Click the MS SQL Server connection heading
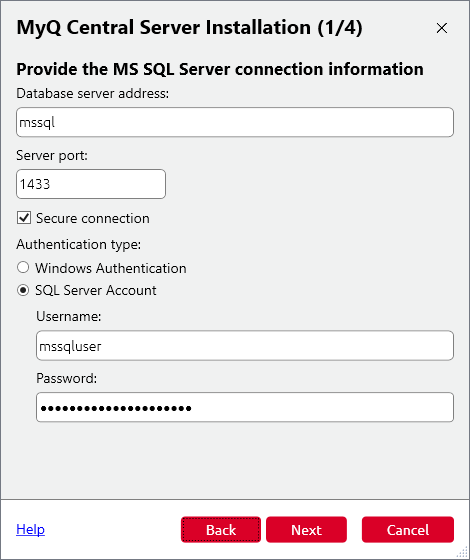The width and height of the screenshot is (470, 560). (x=220, y=69)
